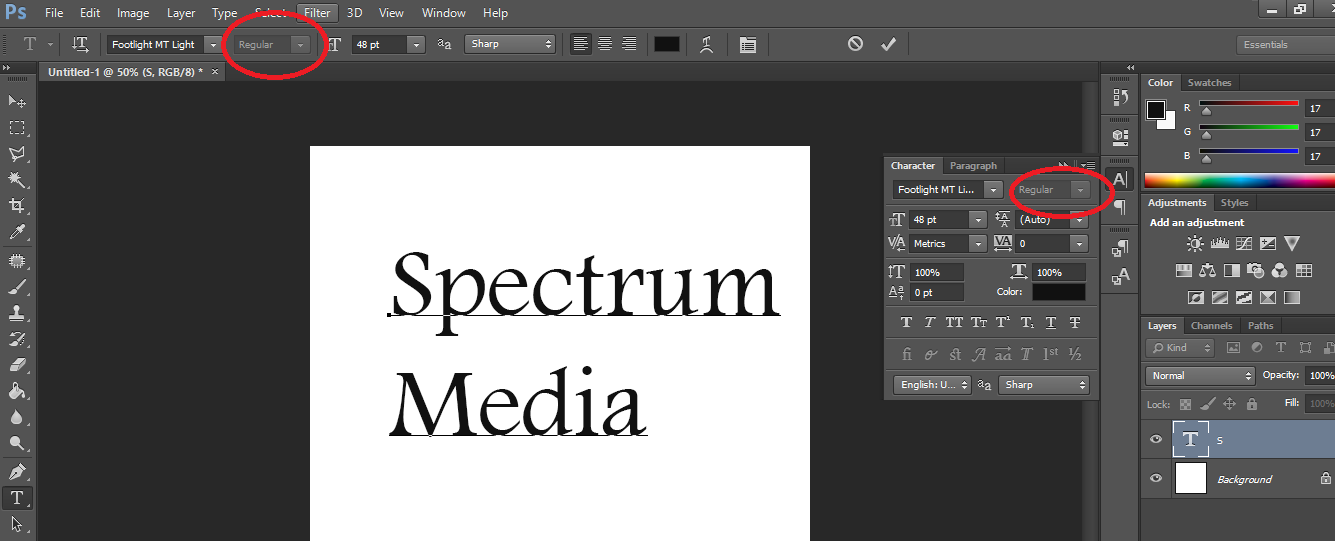Select the Crop tool

click(x=17, y=205)
